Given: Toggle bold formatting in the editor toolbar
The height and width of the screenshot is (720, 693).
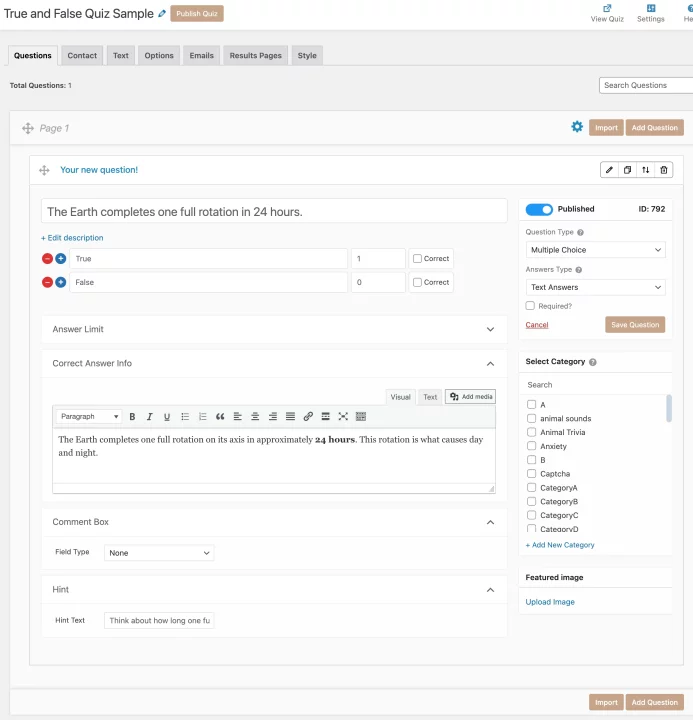Looking at the screenshot, I should click(x=132, y=416).
